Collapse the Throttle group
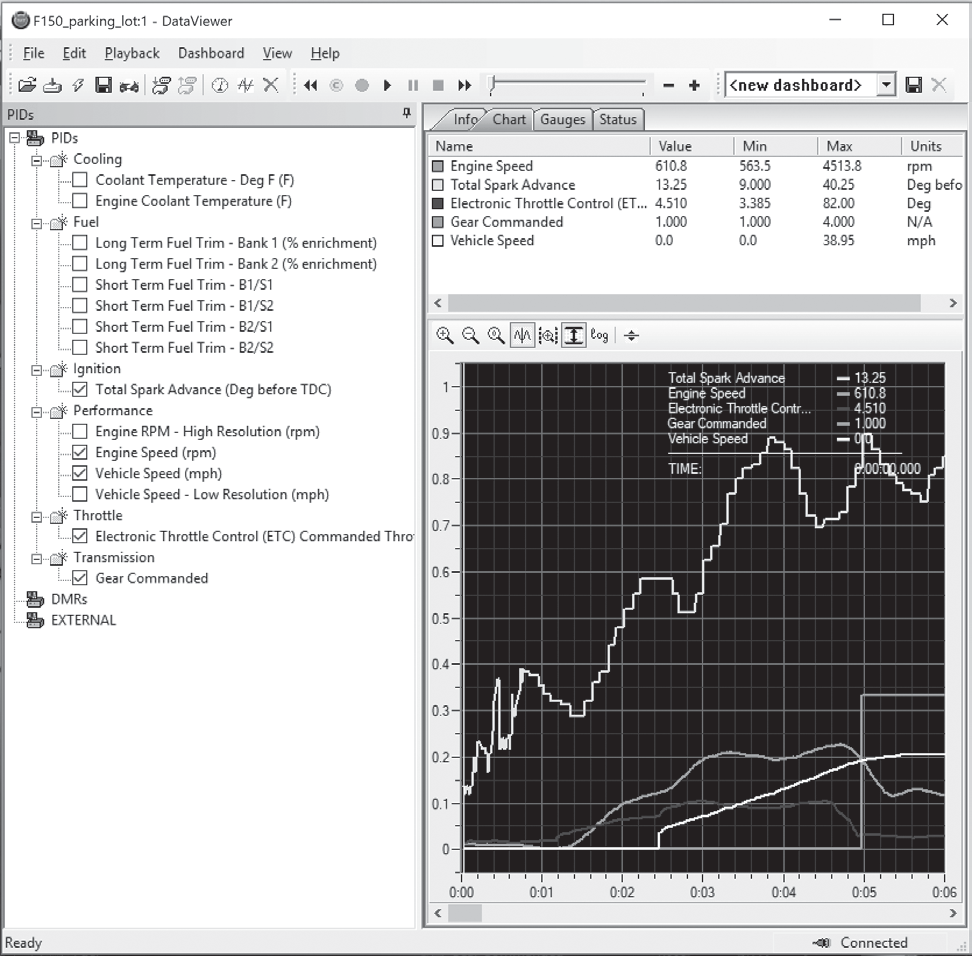Image resolution: width=972 pixels, height=956 pixels. [x=37, y=517]
